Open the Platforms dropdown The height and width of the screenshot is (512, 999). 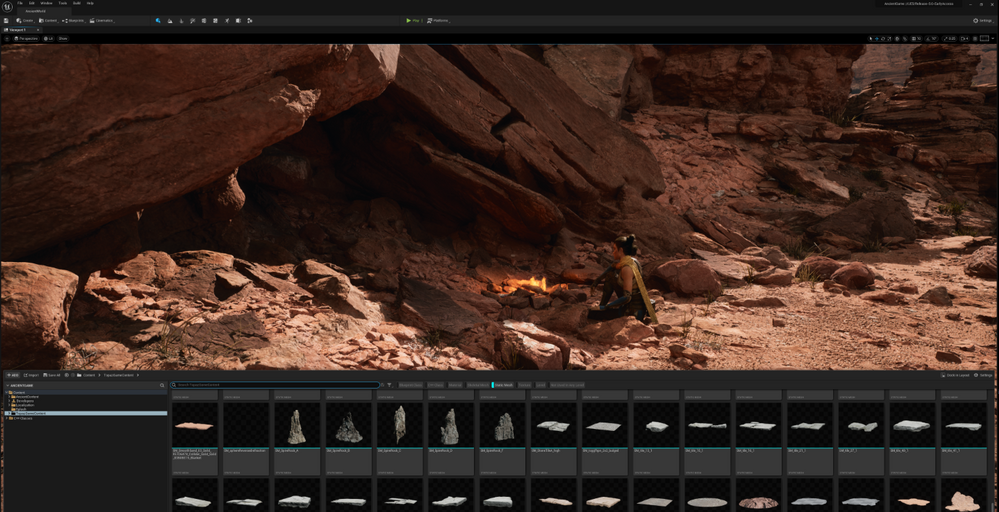438,20
